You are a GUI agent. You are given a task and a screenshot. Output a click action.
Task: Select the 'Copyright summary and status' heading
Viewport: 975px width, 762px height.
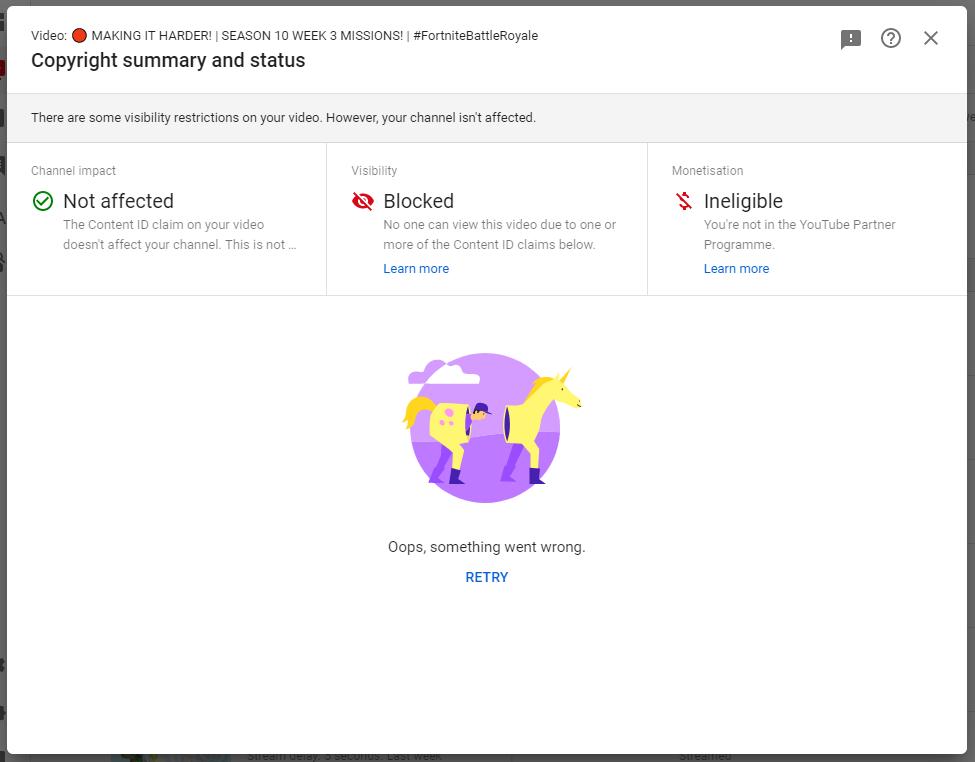click(168, 60)
